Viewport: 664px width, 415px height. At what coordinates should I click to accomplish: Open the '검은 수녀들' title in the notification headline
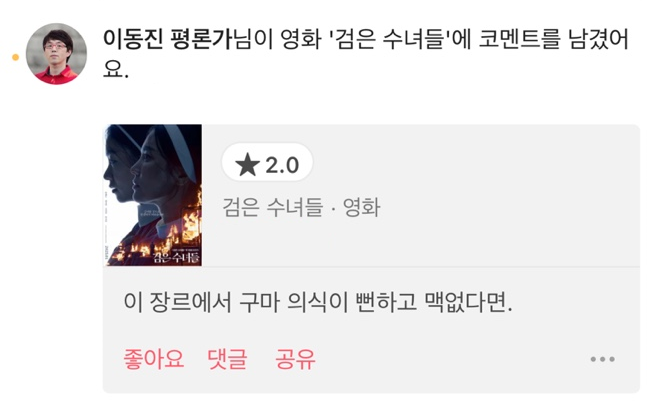point(389,39)
